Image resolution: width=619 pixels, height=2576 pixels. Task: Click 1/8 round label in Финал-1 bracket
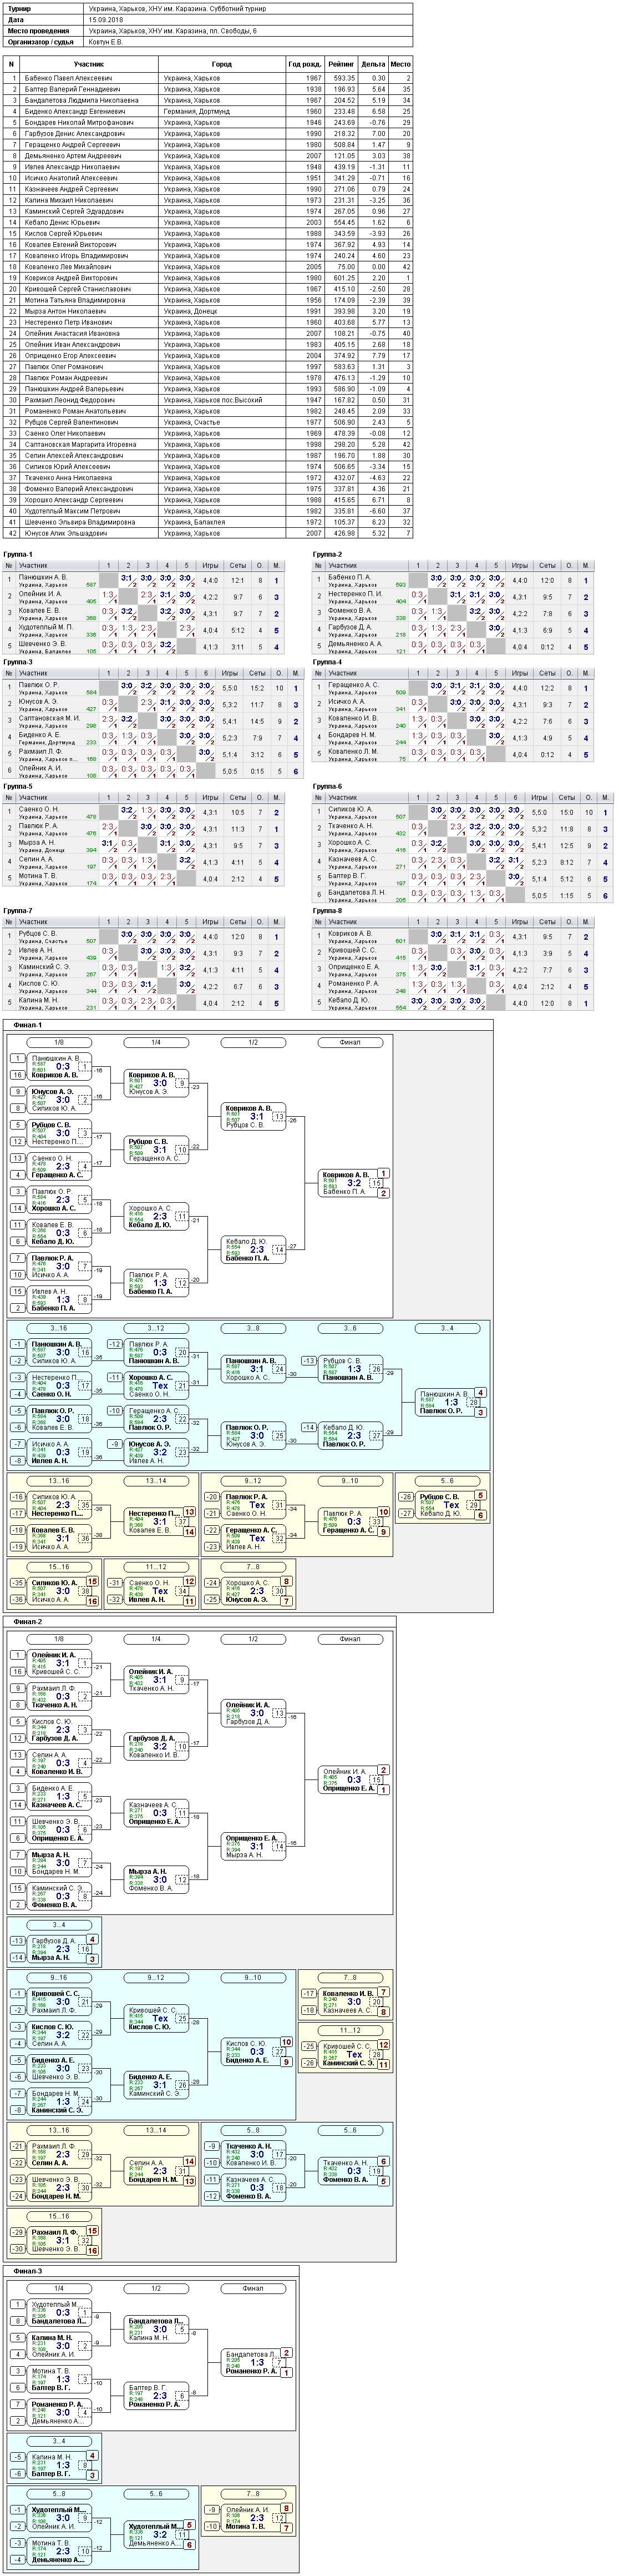[x=59, y=1043]
